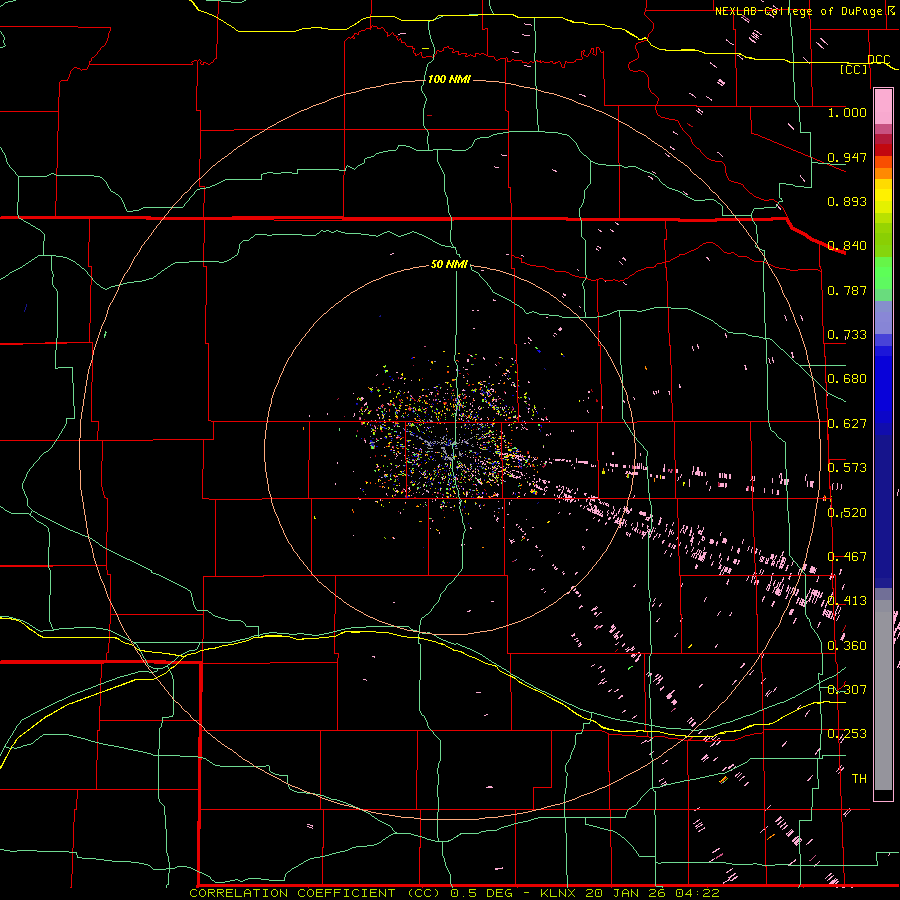Click the 0.840 color scale value
The height and width of the screenshot is (900, 900).
tap(847, 245)
